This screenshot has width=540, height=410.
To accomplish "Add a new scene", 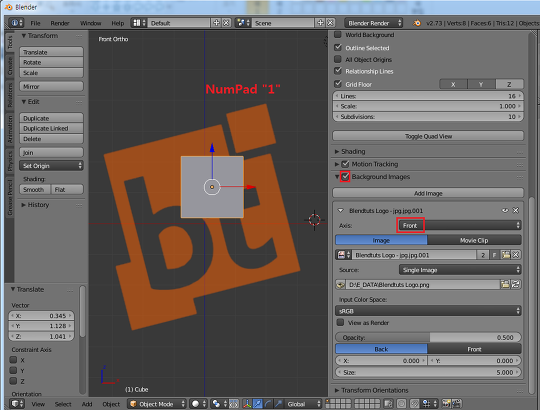I will tap(320, 23).
